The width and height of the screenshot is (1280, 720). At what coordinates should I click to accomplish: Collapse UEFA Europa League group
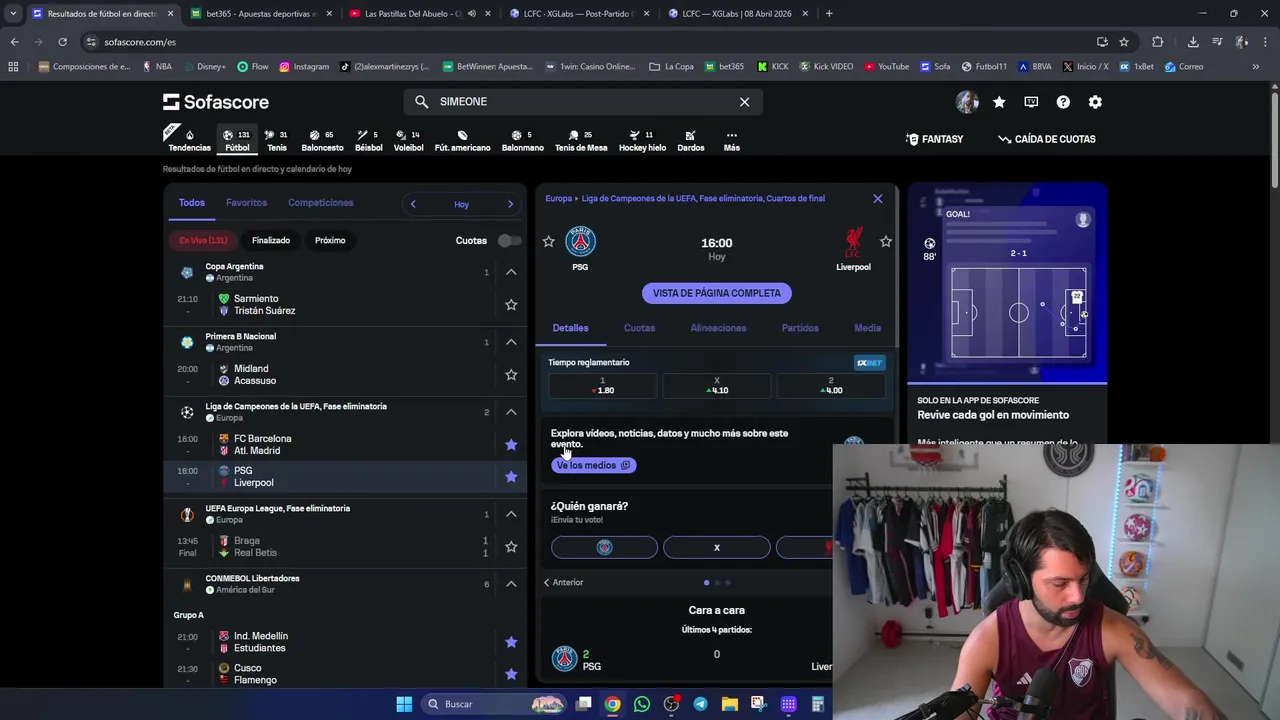click(x=511, y=514)
